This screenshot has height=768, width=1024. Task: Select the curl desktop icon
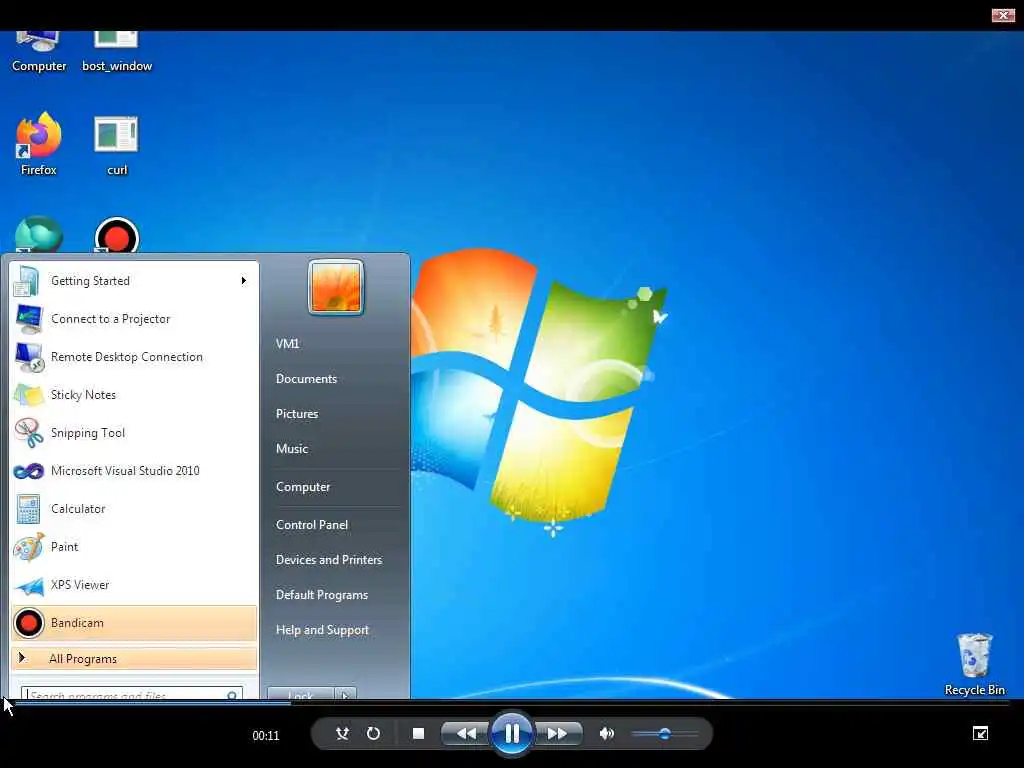pyautogui.click(x=117, y=146)
